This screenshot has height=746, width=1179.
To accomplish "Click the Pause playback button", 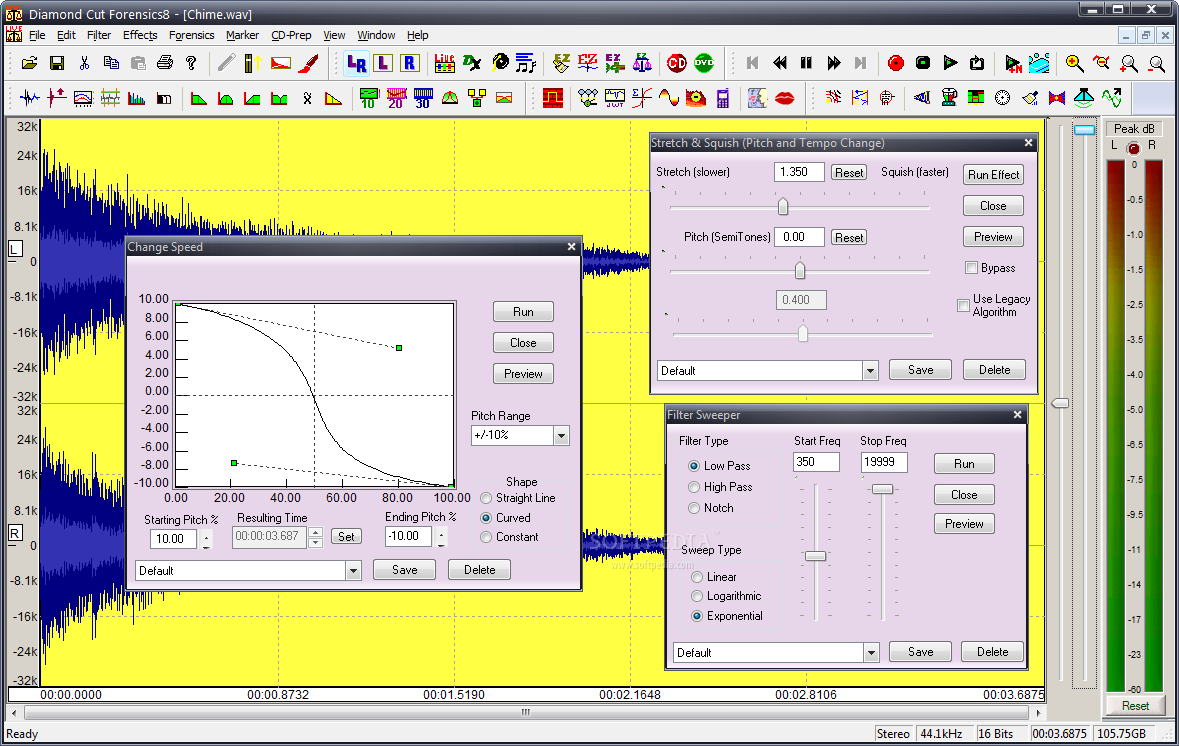I will pyautogui.click(x=806, y=63).
